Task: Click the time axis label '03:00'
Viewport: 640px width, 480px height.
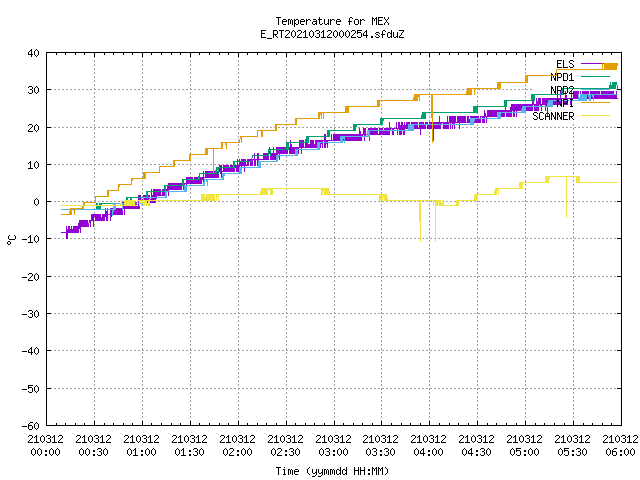Action: tap(333, 452)
